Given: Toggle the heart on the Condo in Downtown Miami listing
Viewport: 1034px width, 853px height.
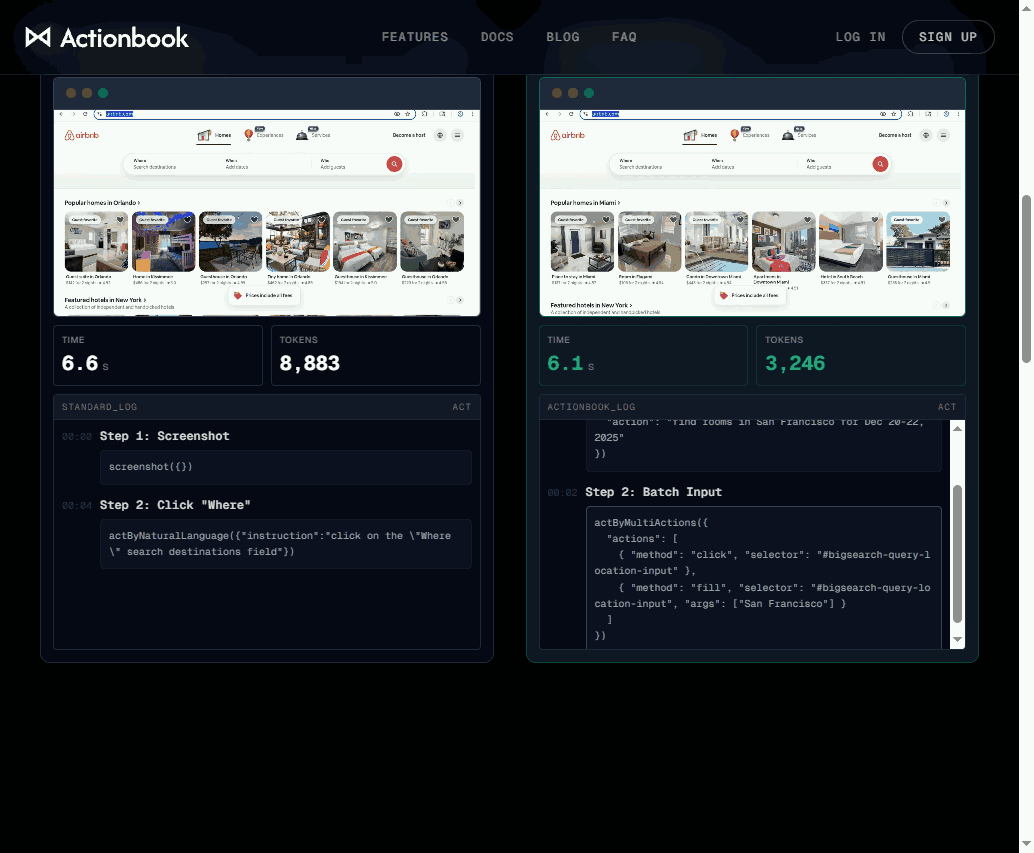Looking at the screenshot, I should pyautogui.click(x=741, y=220).
